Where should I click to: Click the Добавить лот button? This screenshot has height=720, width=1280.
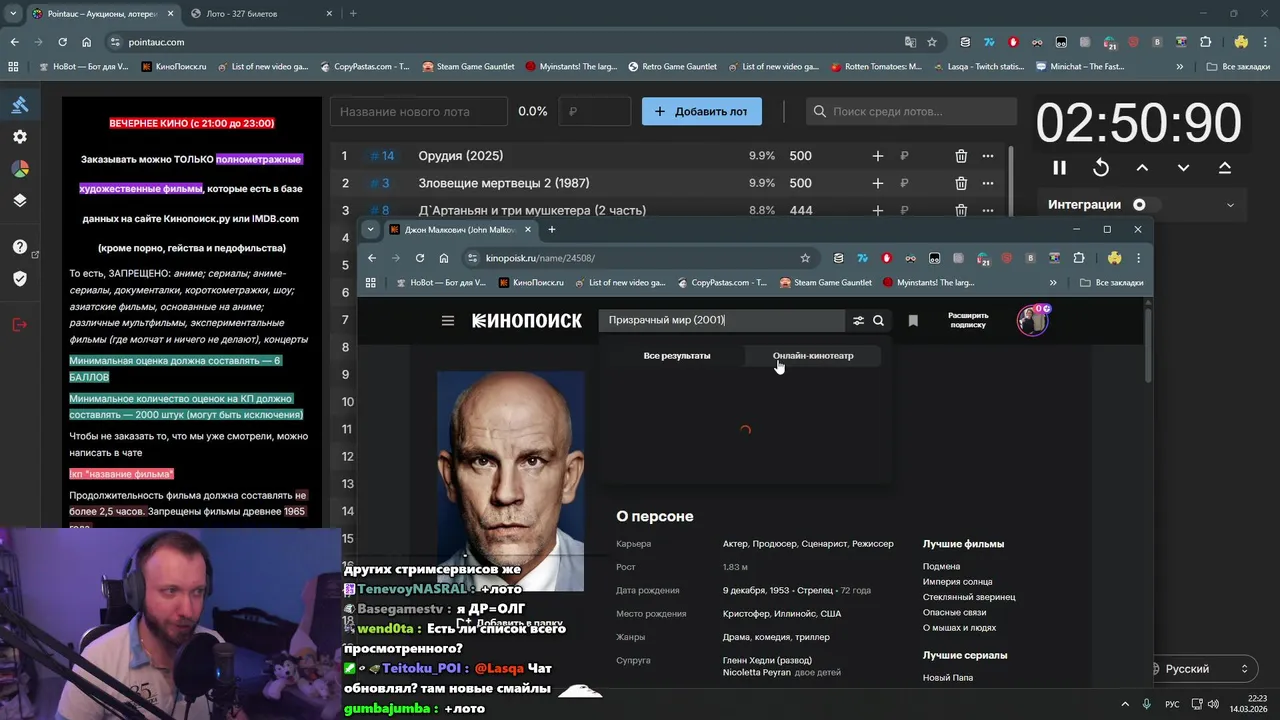pyautogui.click(x=701, y=111)
